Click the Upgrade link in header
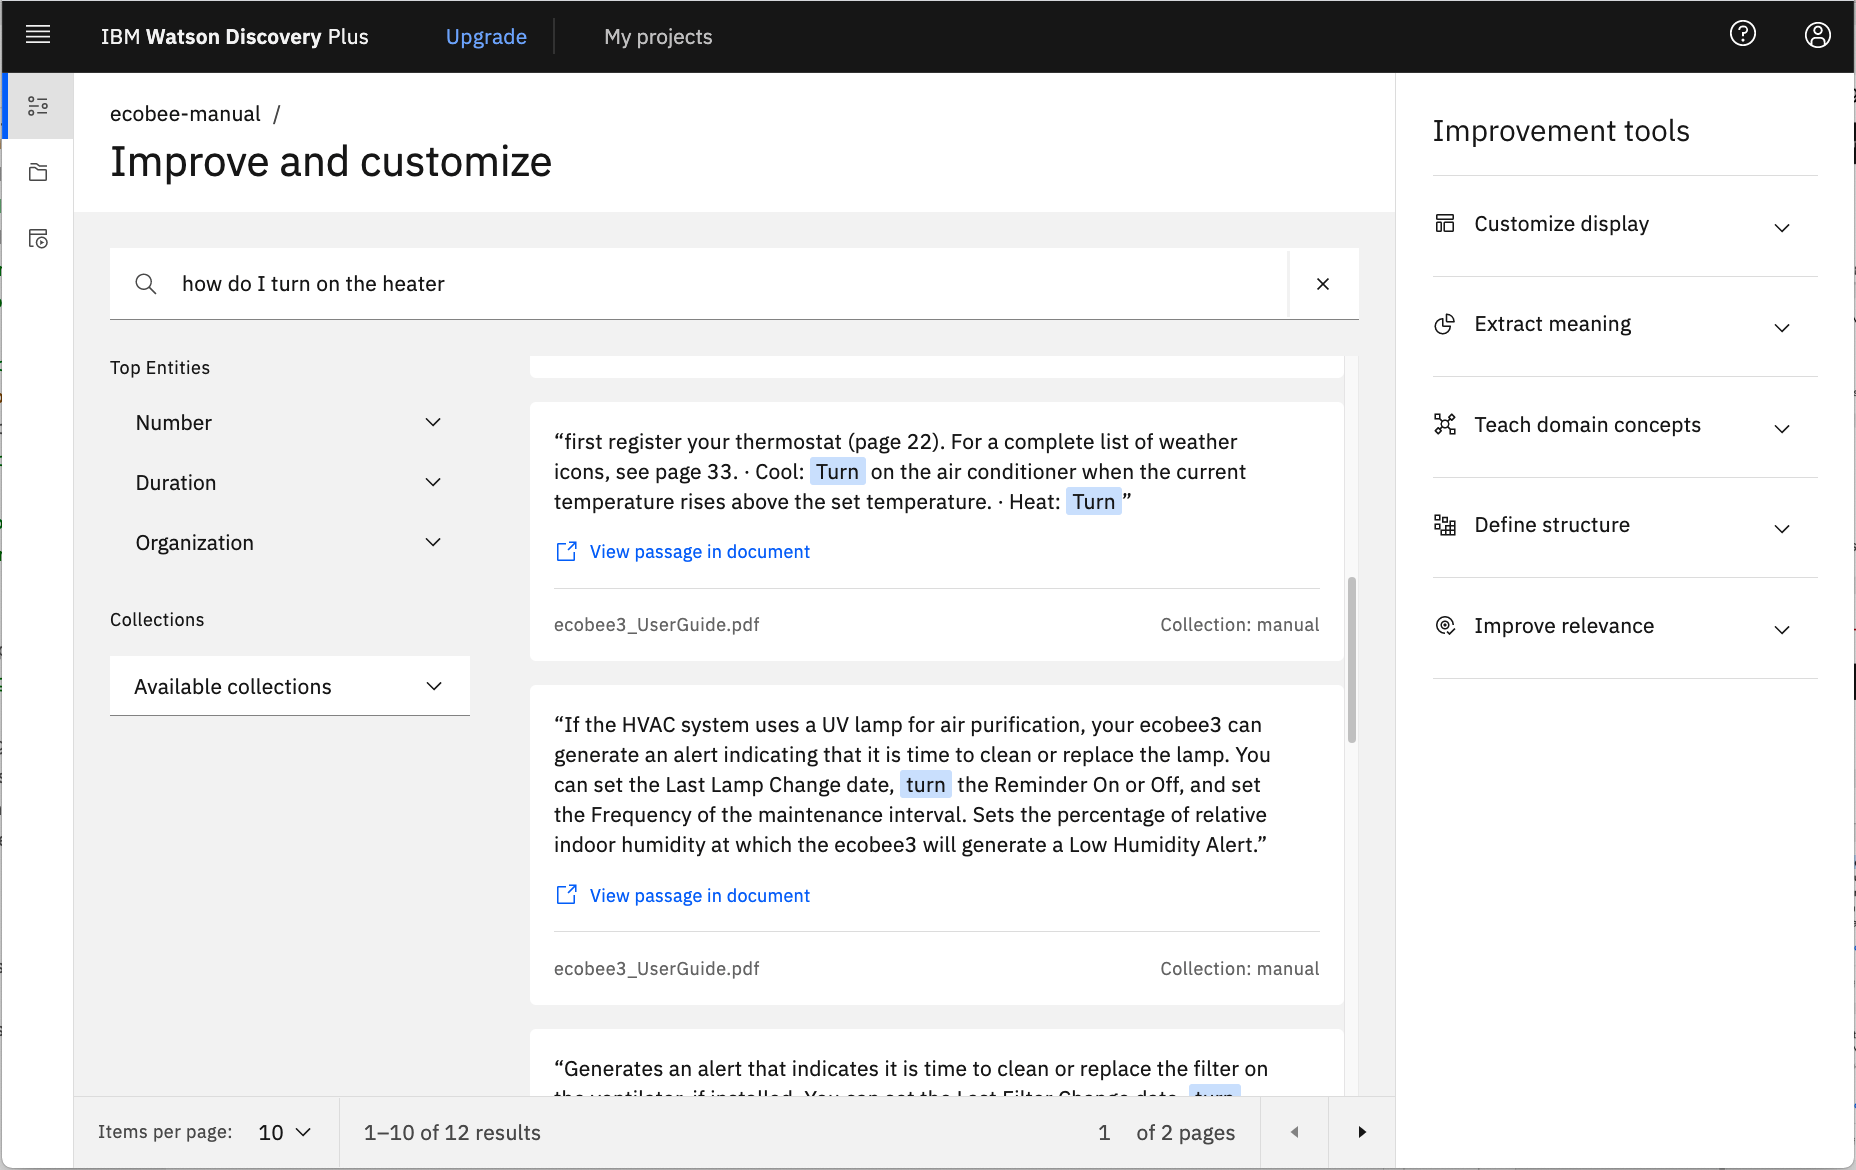This screenshot has width=1856, height=1170. (486, 37)
